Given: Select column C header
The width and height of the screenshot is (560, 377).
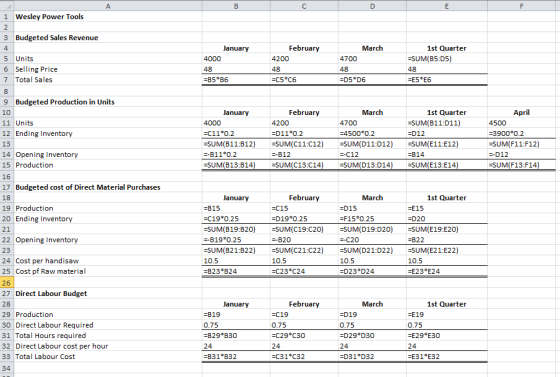Looking at the screenshot, I should pos(304,6).
